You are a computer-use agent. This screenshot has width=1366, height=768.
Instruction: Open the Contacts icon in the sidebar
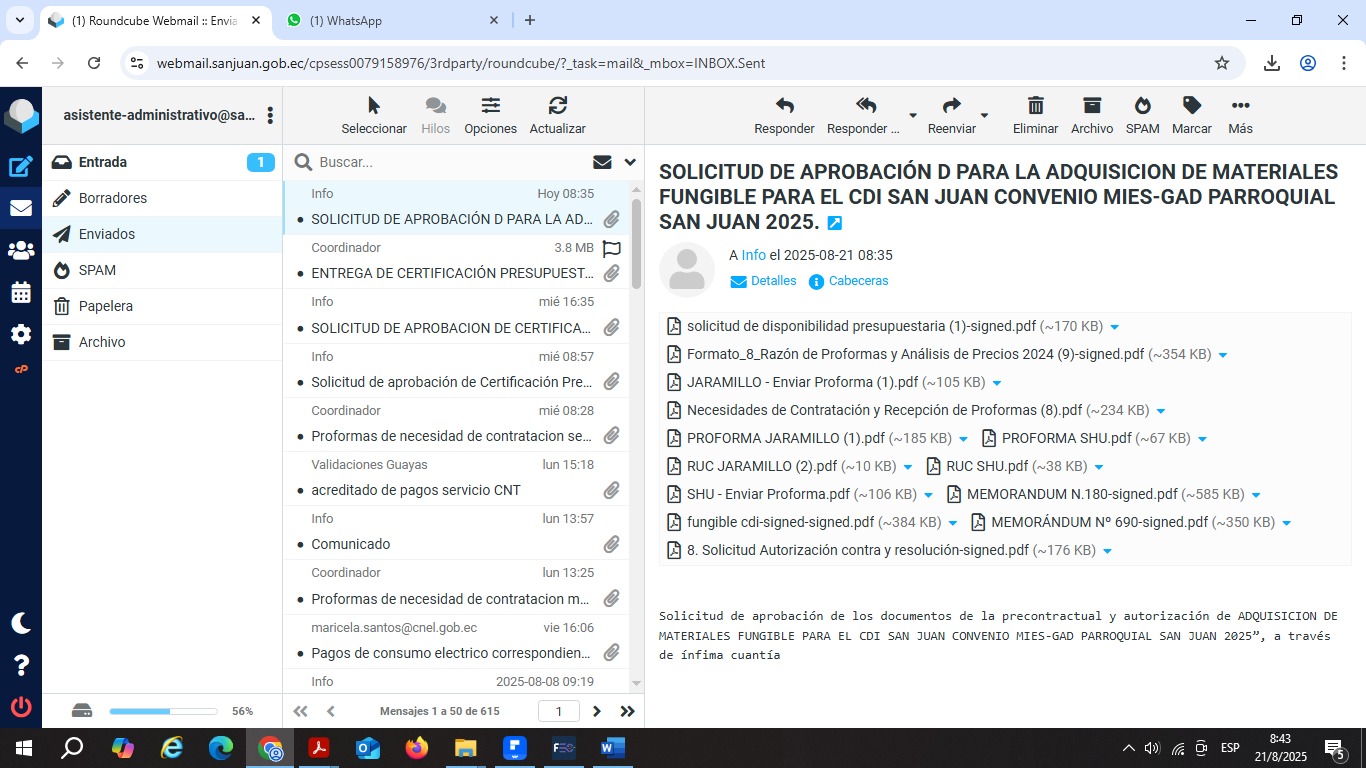[x=21, y=251]
